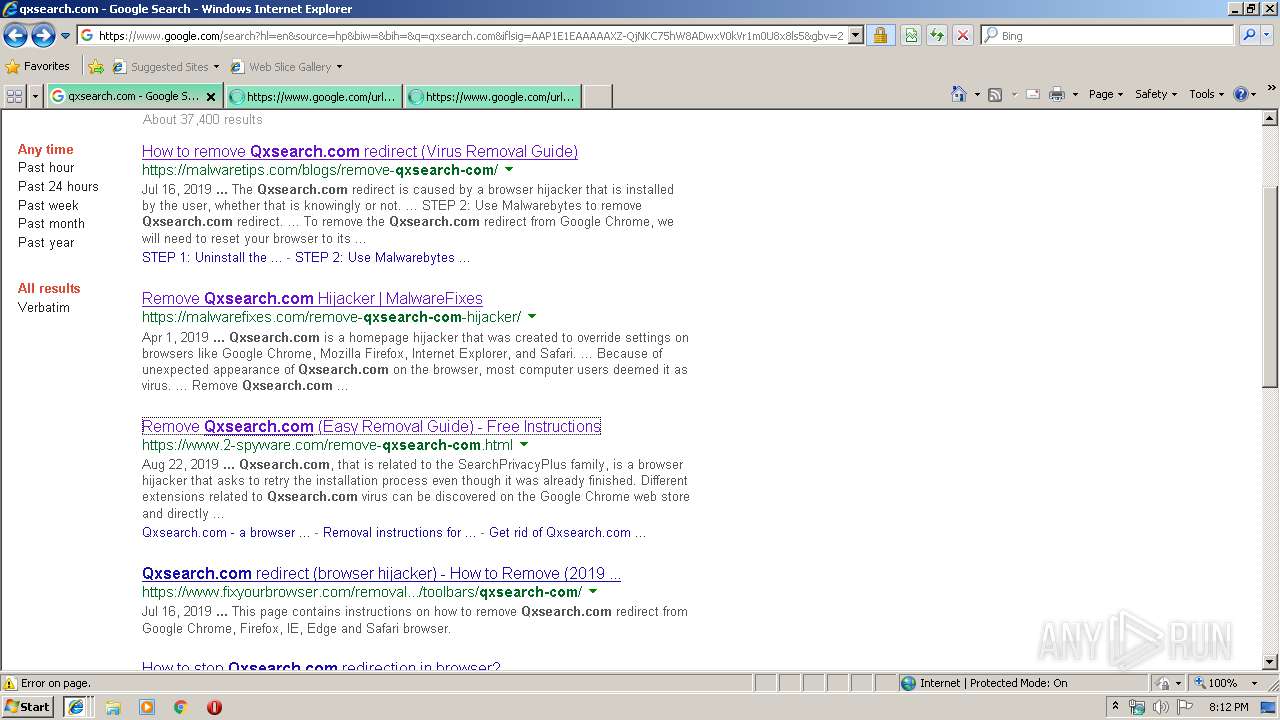1280x720 pixels.
Task: Expand the address bar autocomplete dropdown
Action: (856, 35)
